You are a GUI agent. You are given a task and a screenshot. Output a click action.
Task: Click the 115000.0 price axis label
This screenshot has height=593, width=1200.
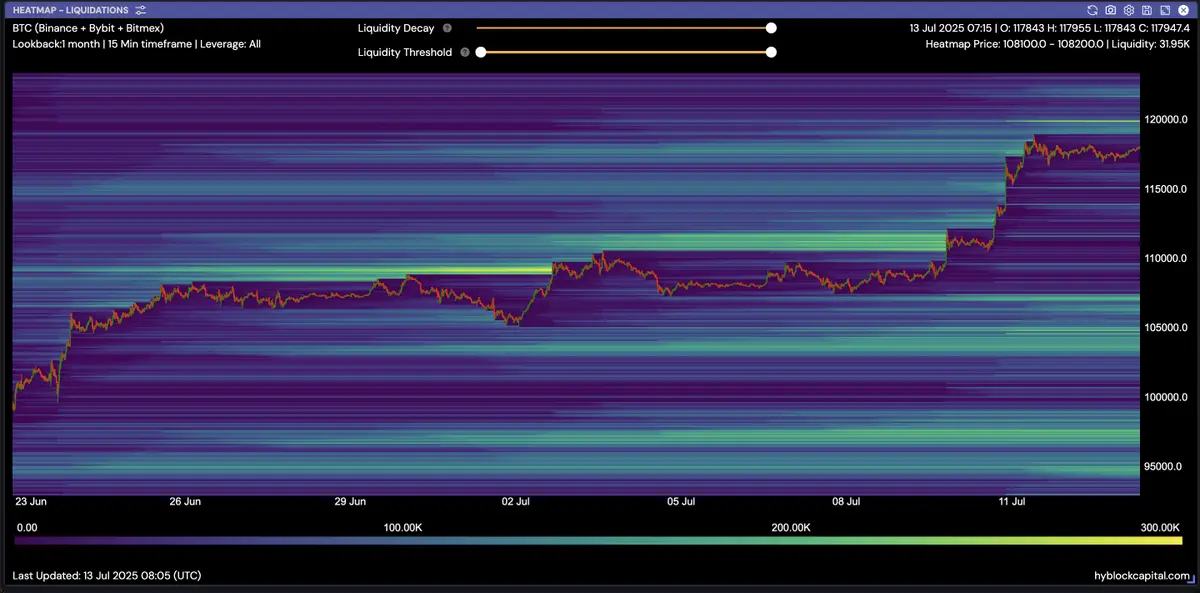coord(1164,189)
